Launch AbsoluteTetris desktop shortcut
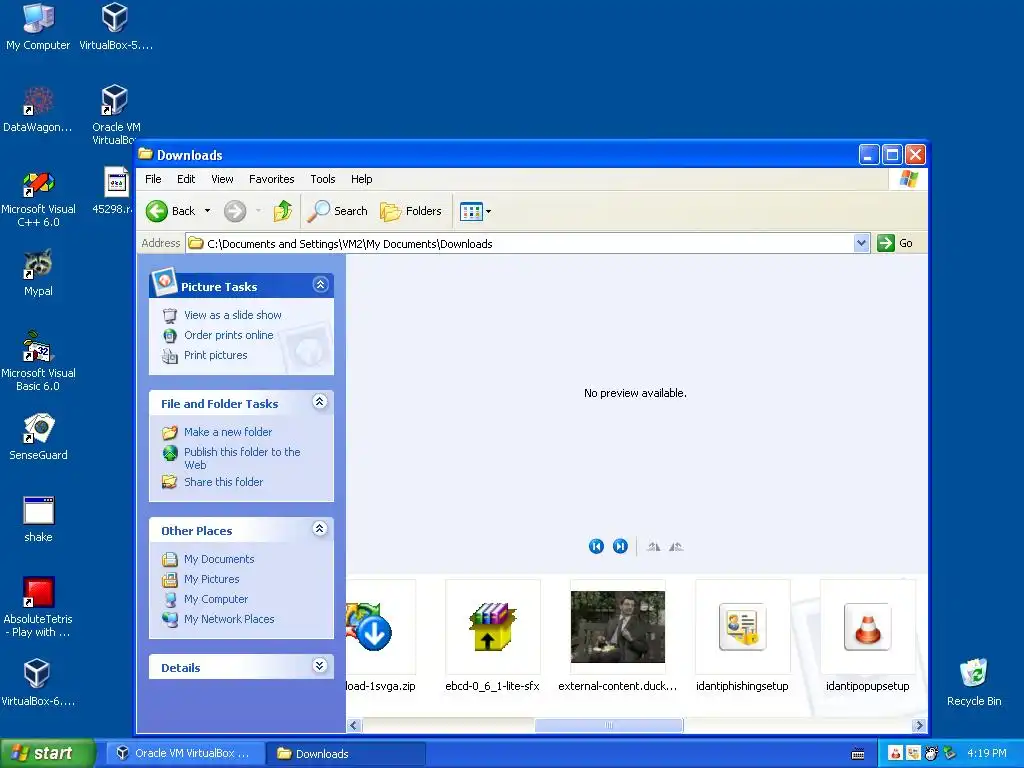This screenshot has width=1024, height=768. point(38,607)
